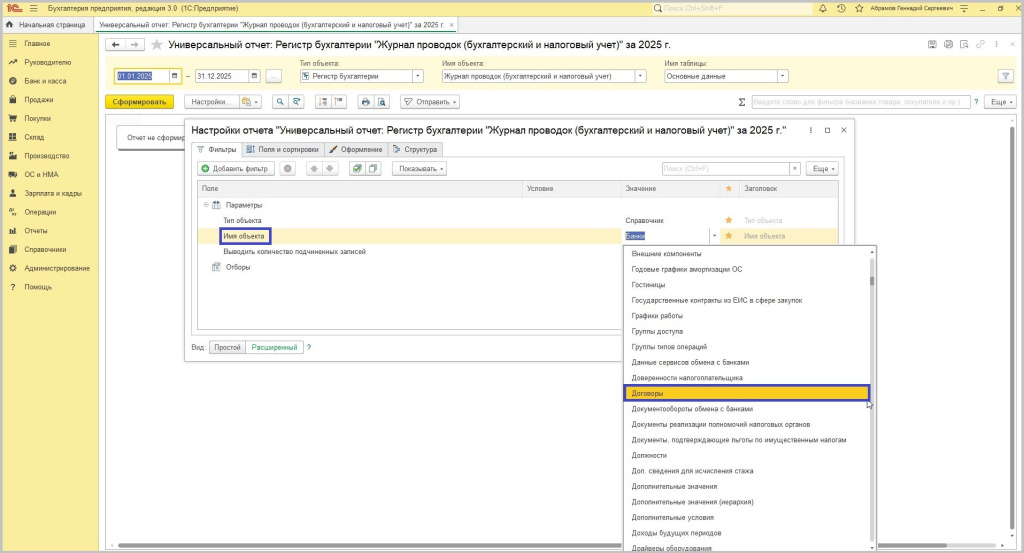The height and width of the screenshot is (553, 1024).
Task: Open the 'Структура' settings tab
Action: click(415, 149)
